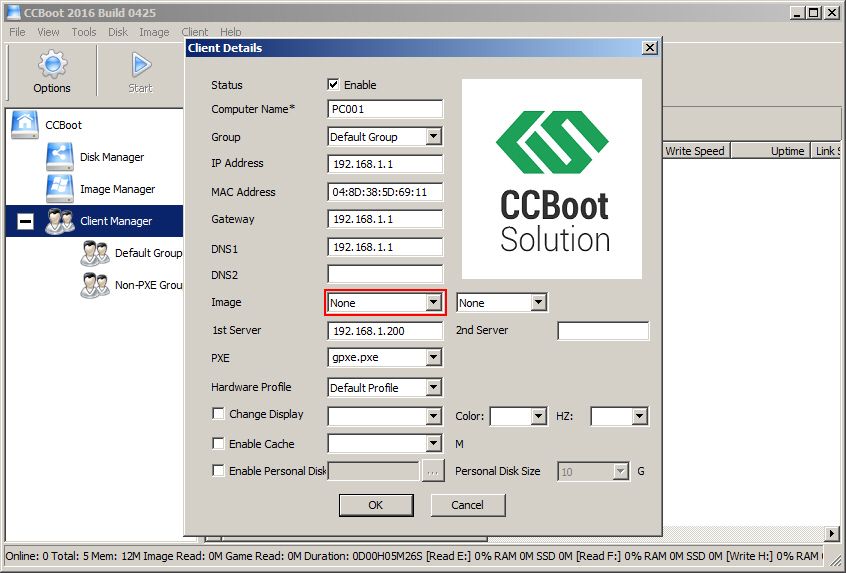Select the Default Group icon
This screenshot has width=846, height=573.
[95, 253]
